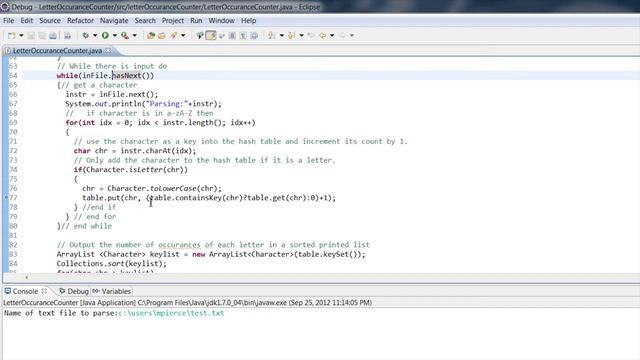This screenshot has width=640, height=360.
Task: Click "Collections.sort(keylist);" on line 84
Action: (x=111, y=264)
